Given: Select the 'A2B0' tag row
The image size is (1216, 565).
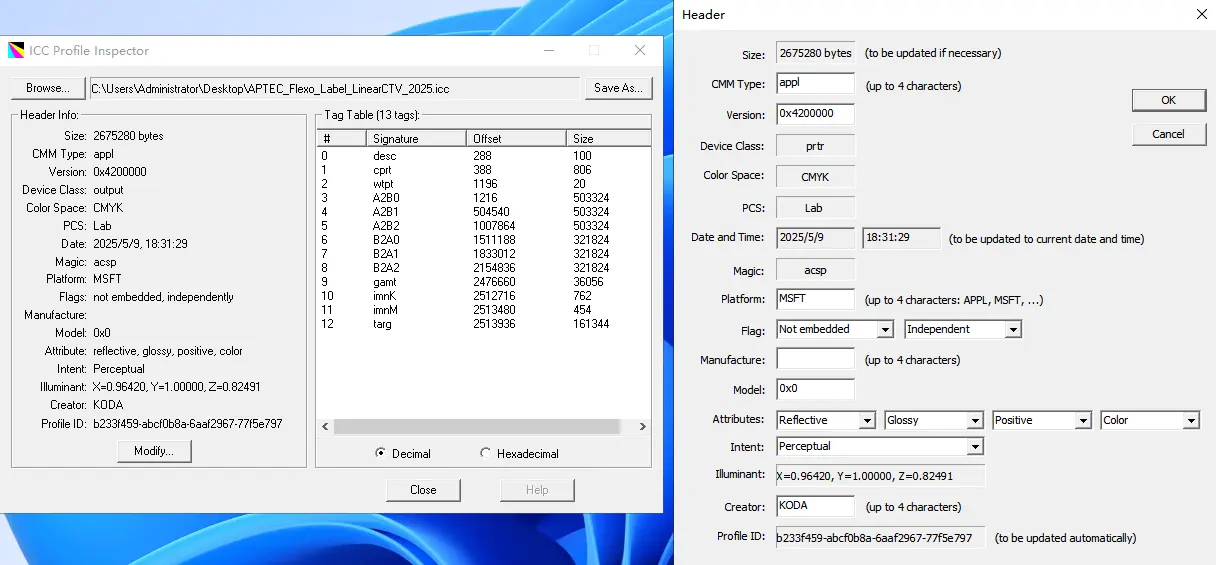Looking at the screenshot, I should pyautogui.click(x=484, y=198).
